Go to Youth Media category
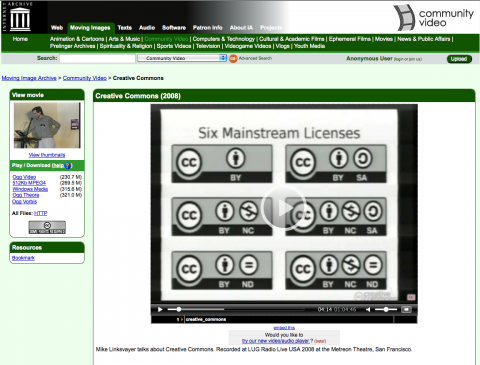This screenshot has width=480, height=365. click(309, 46)
